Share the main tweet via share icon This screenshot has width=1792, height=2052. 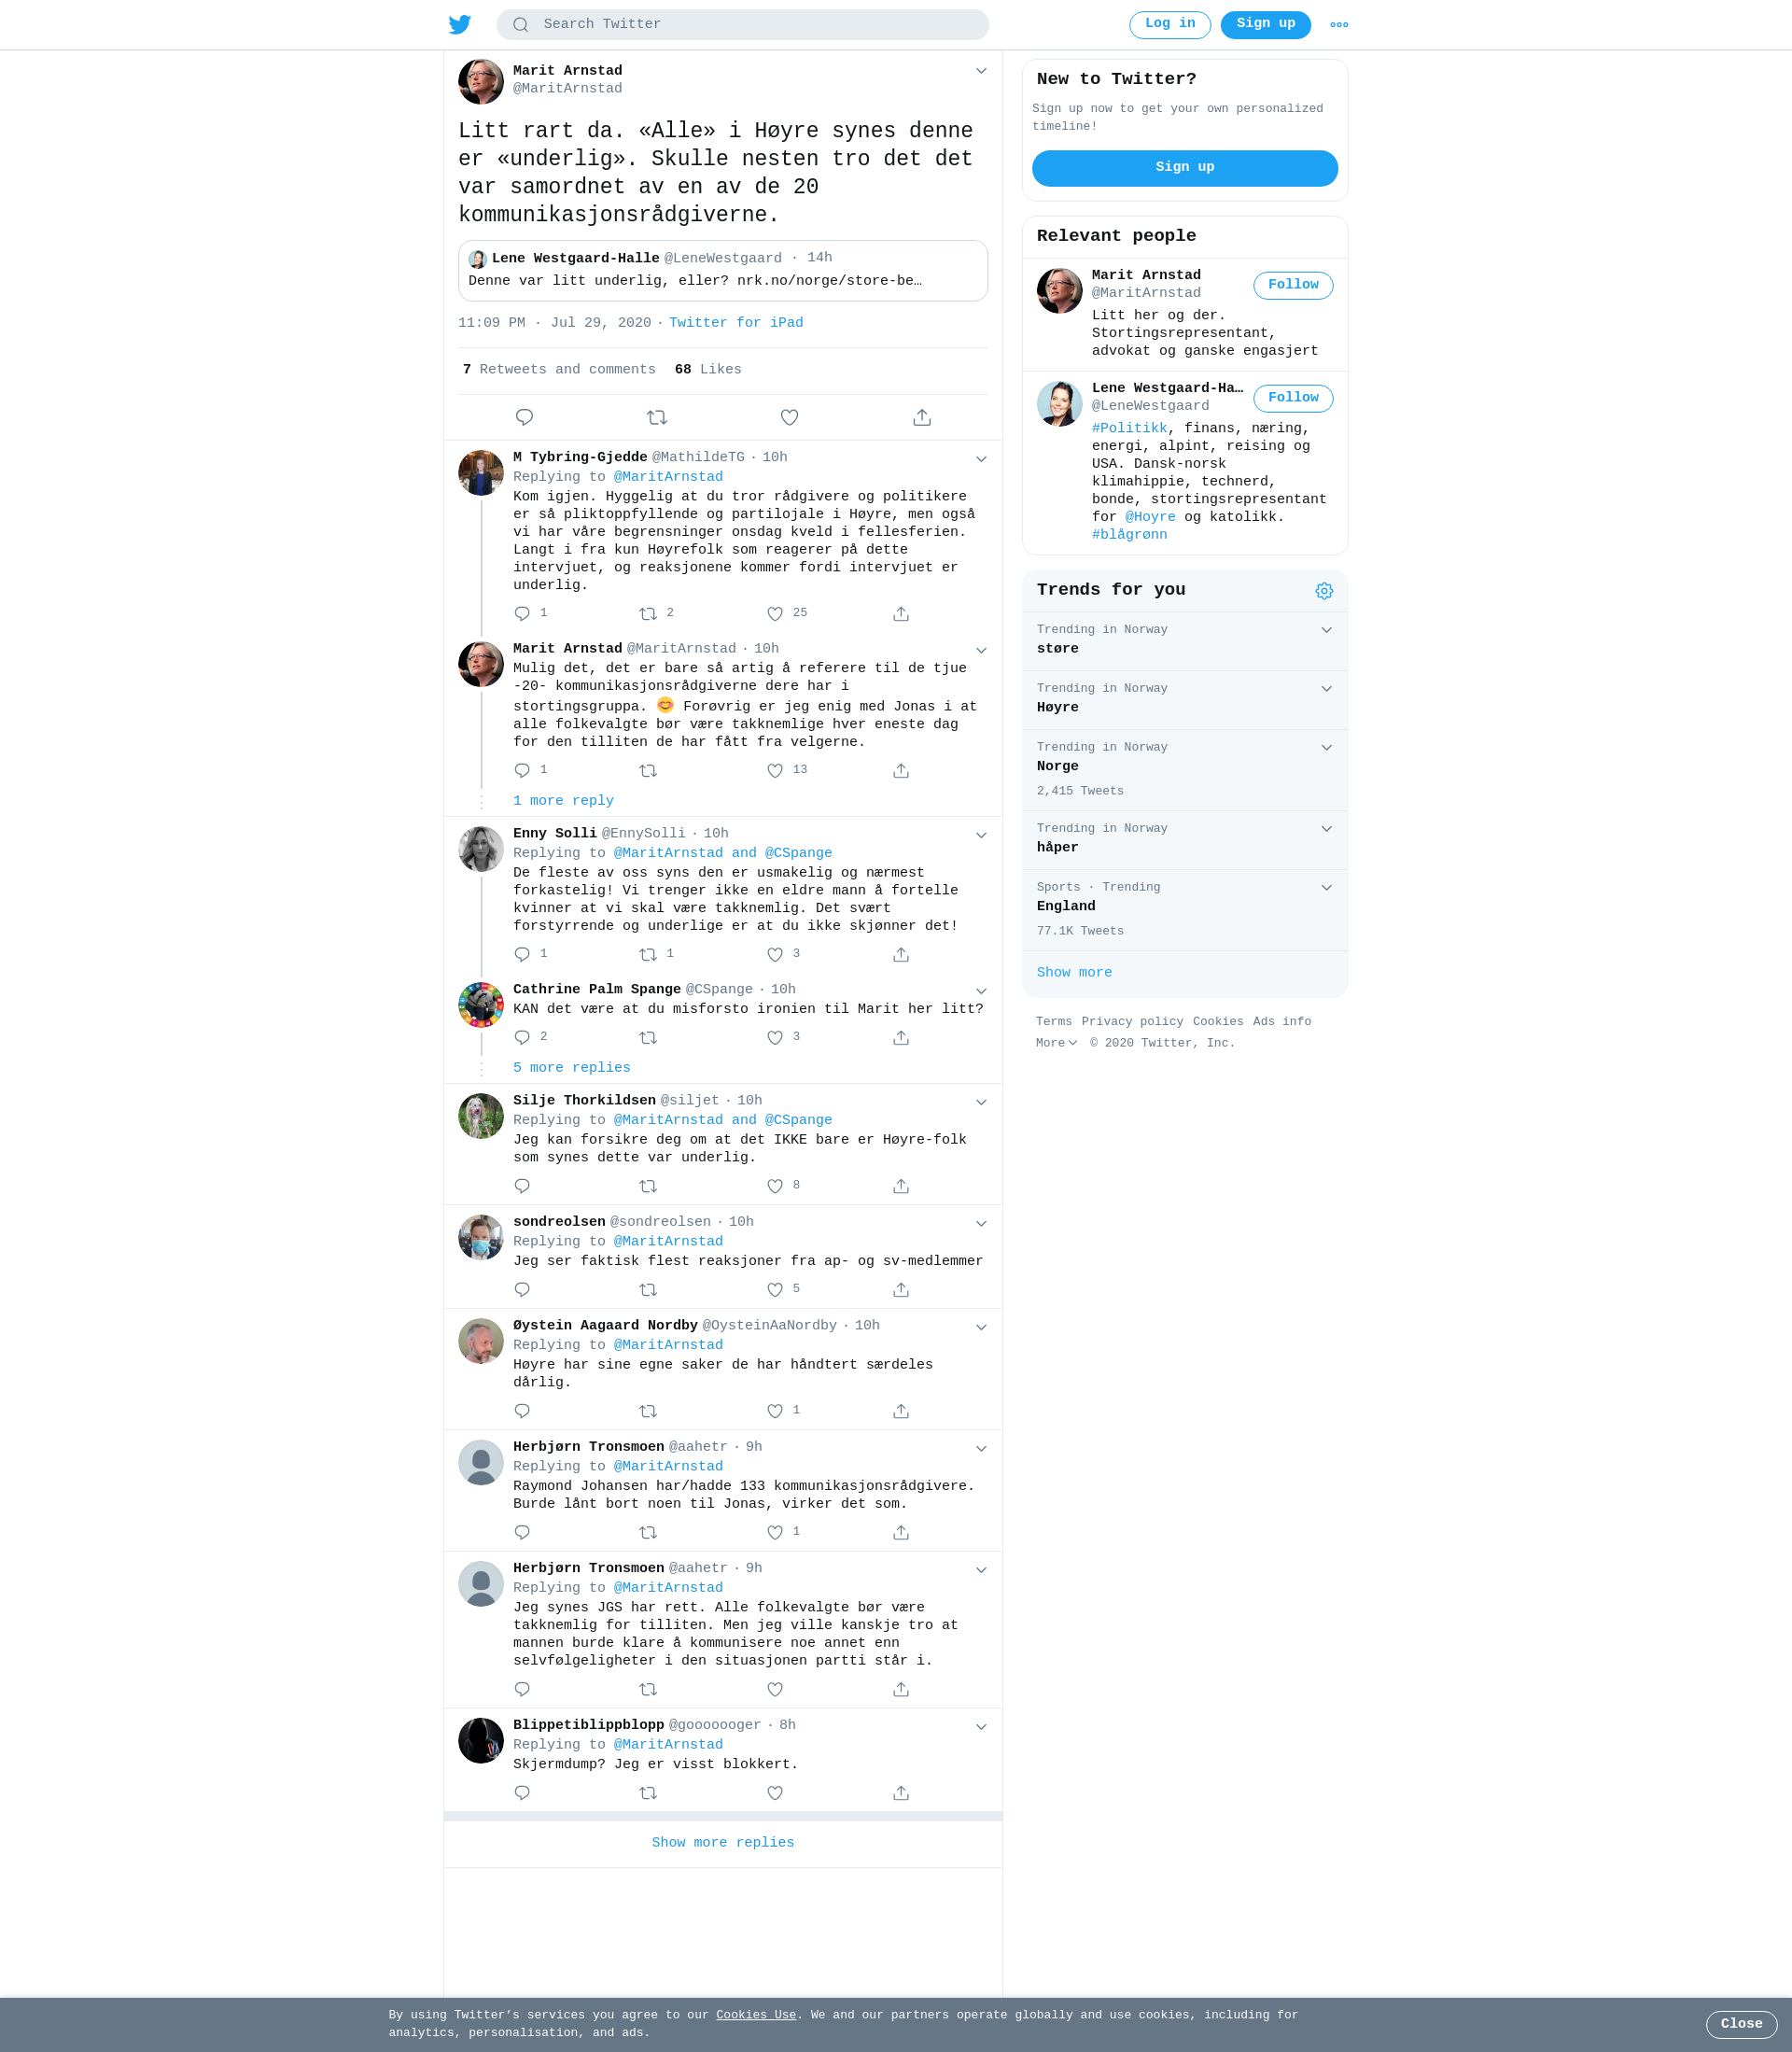point(922,417)
